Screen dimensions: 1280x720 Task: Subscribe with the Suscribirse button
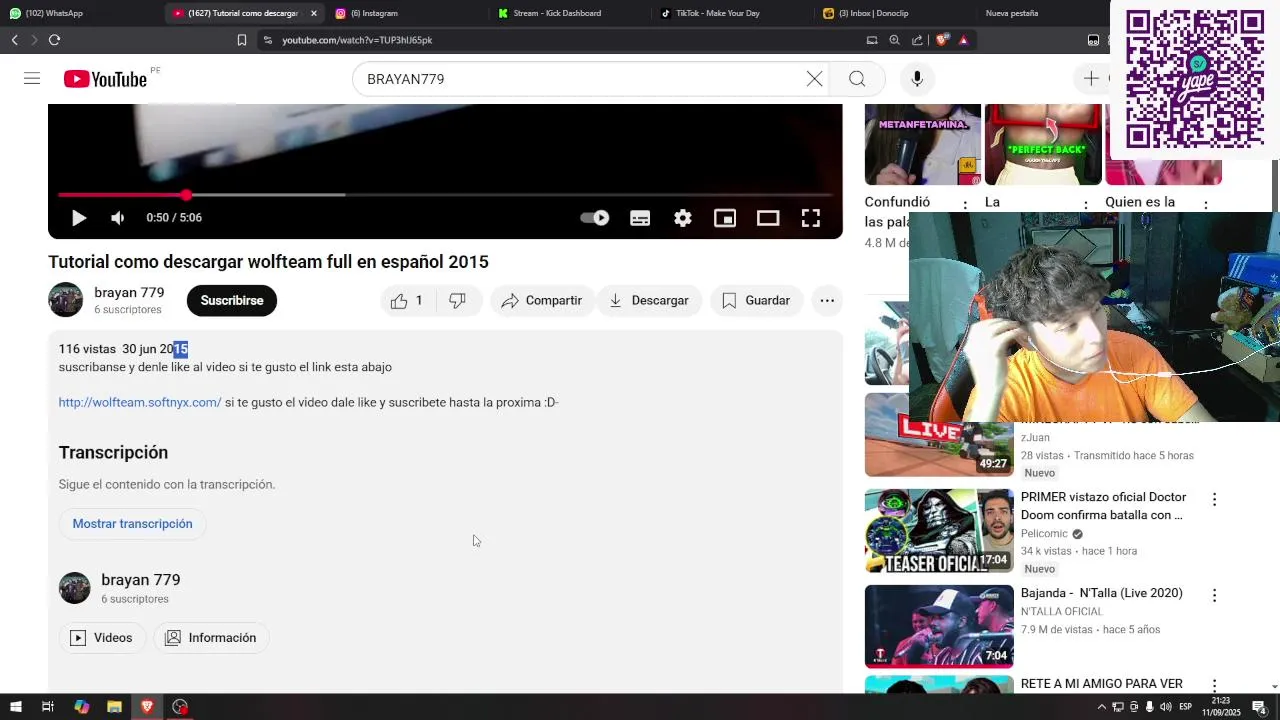pyautogui.click(x=232, y=301)
